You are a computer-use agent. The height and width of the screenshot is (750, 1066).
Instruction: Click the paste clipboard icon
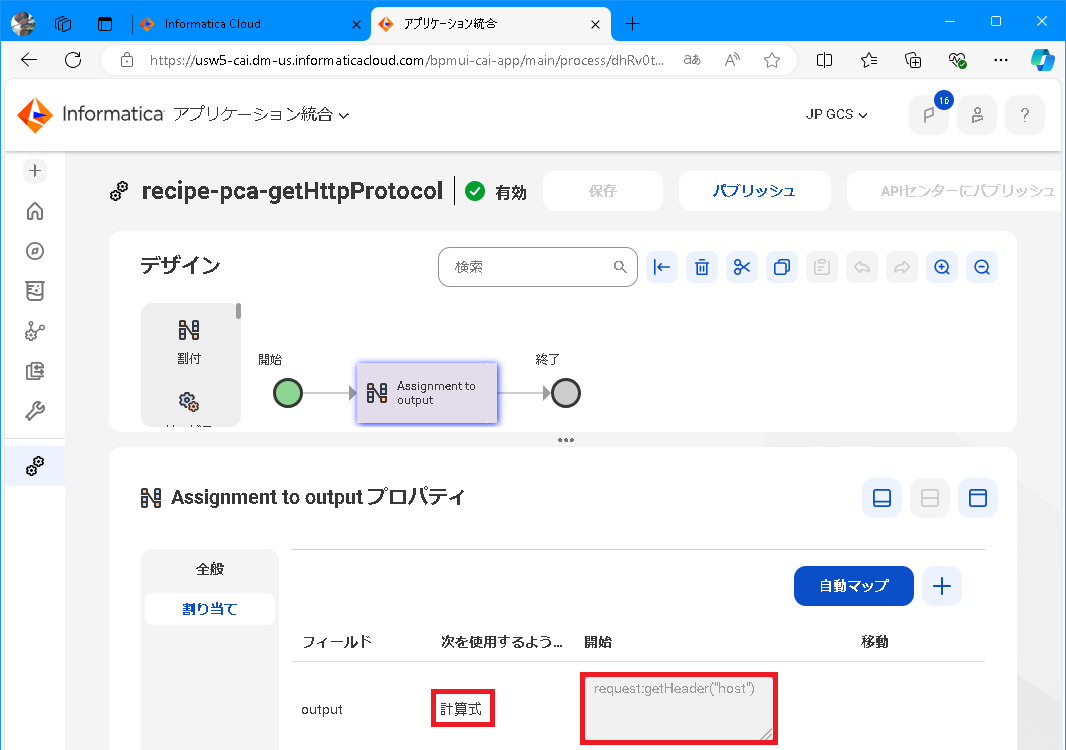coord(822,267)
